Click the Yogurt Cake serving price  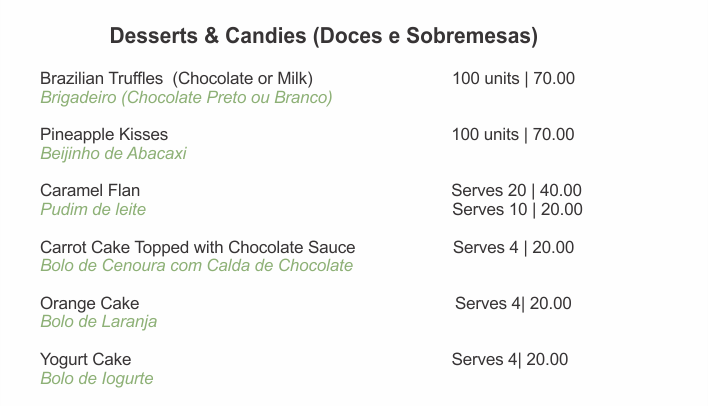point(510,359)
